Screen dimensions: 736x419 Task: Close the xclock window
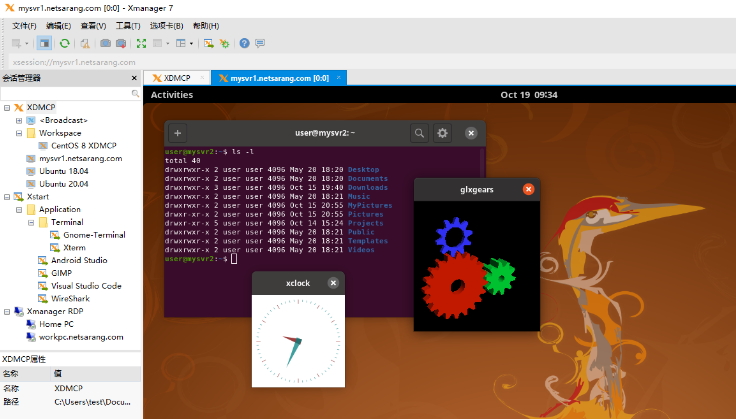pos(333,283)
